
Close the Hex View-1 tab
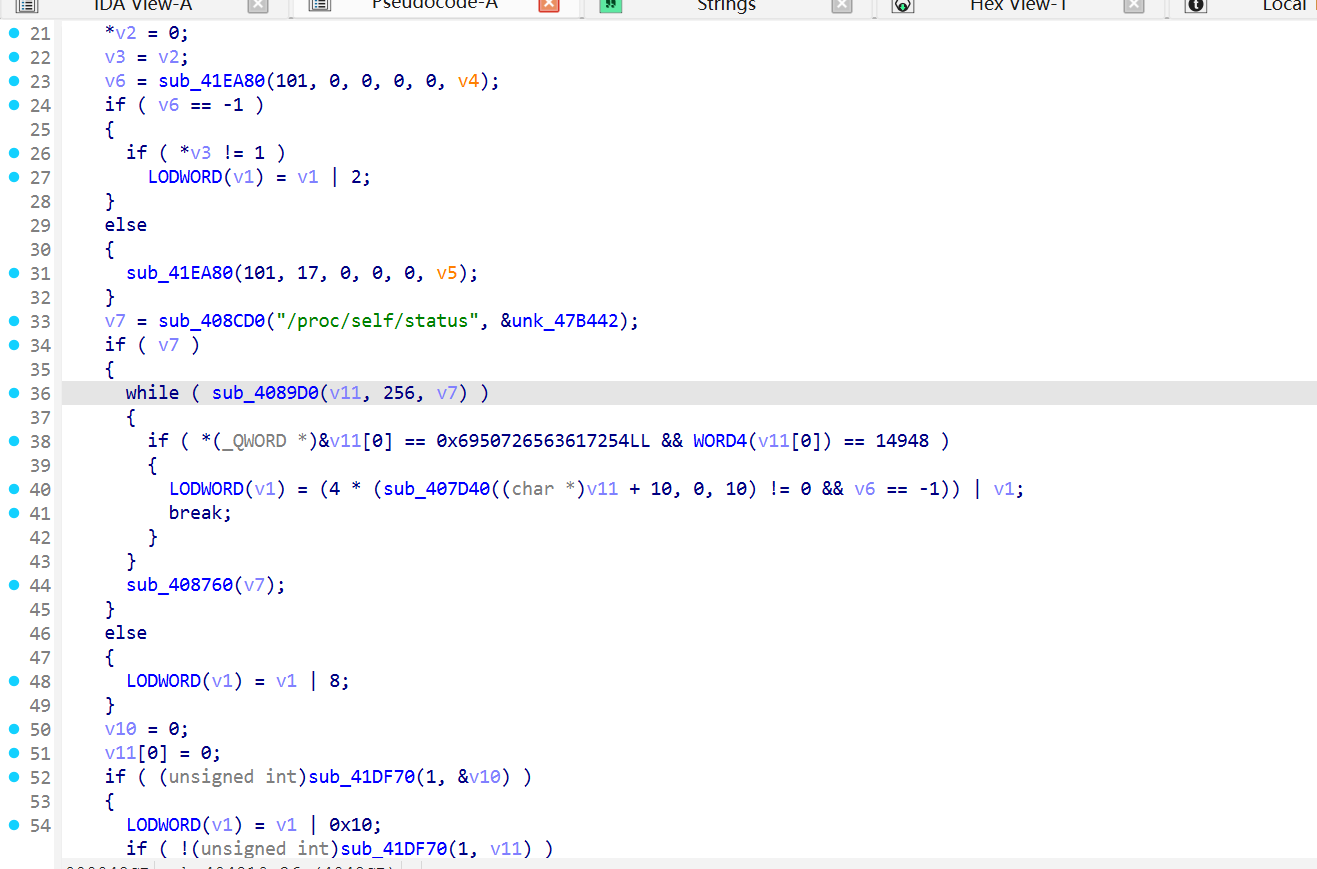coord(1133,5)
